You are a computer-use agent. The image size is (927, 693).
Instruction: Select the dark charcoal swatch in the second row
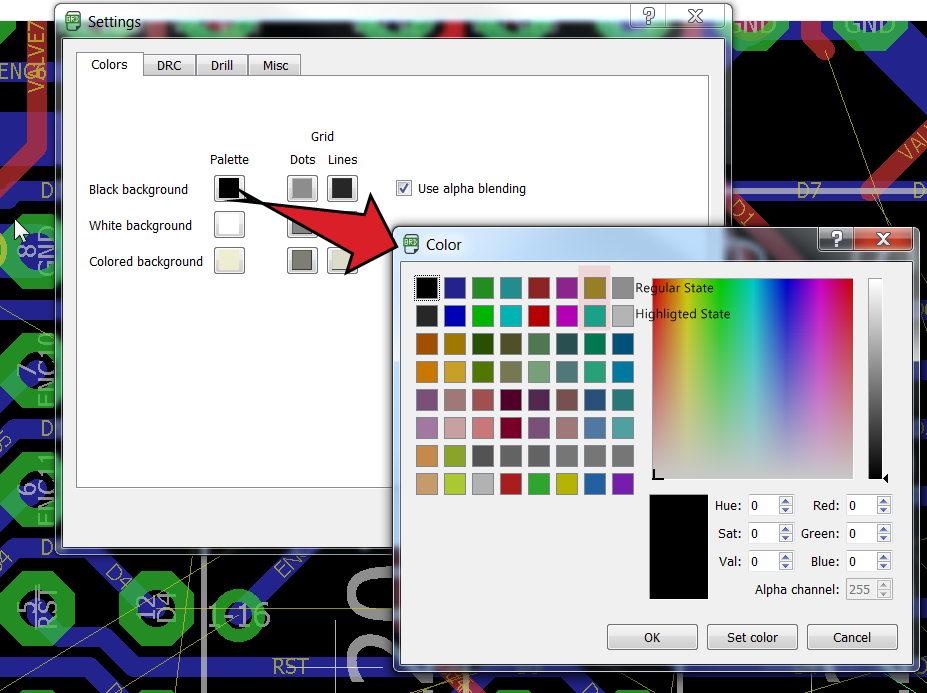(x=427, y=316)
